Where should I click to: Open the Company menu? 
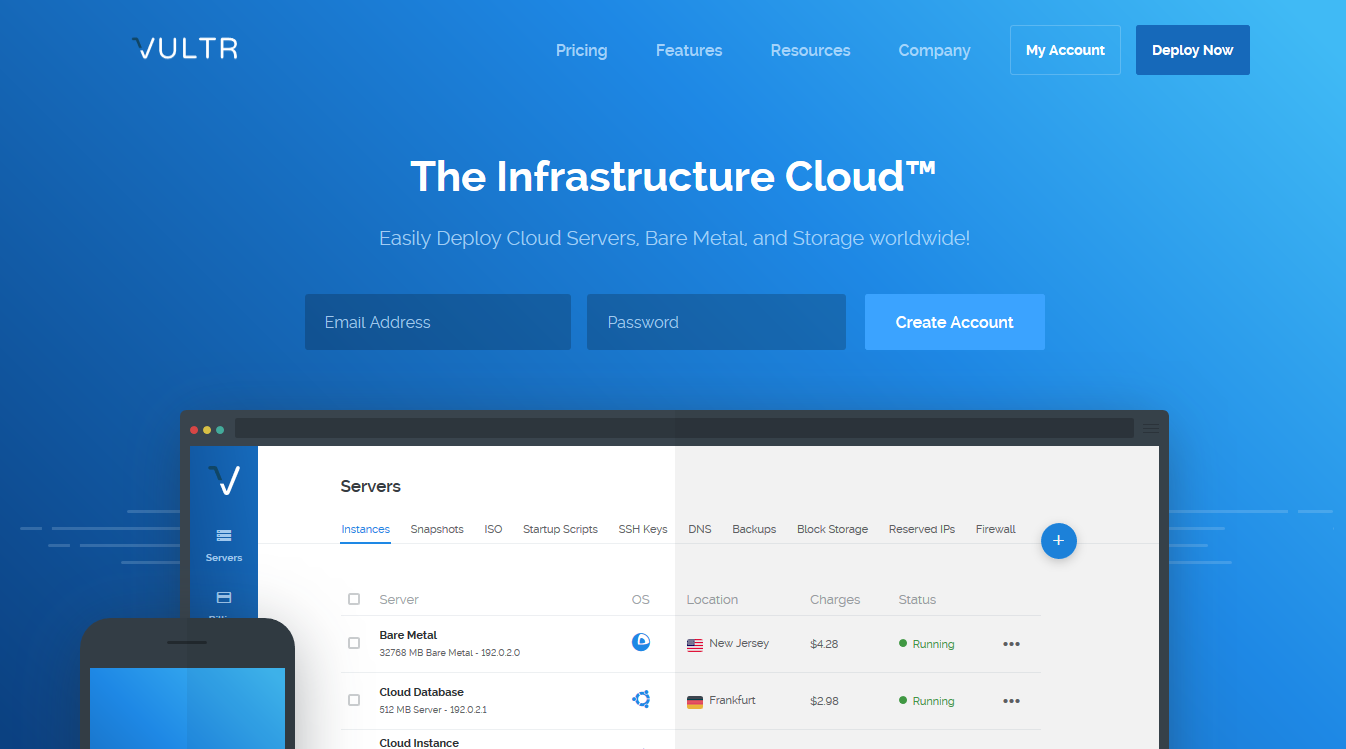pos(934,50)
